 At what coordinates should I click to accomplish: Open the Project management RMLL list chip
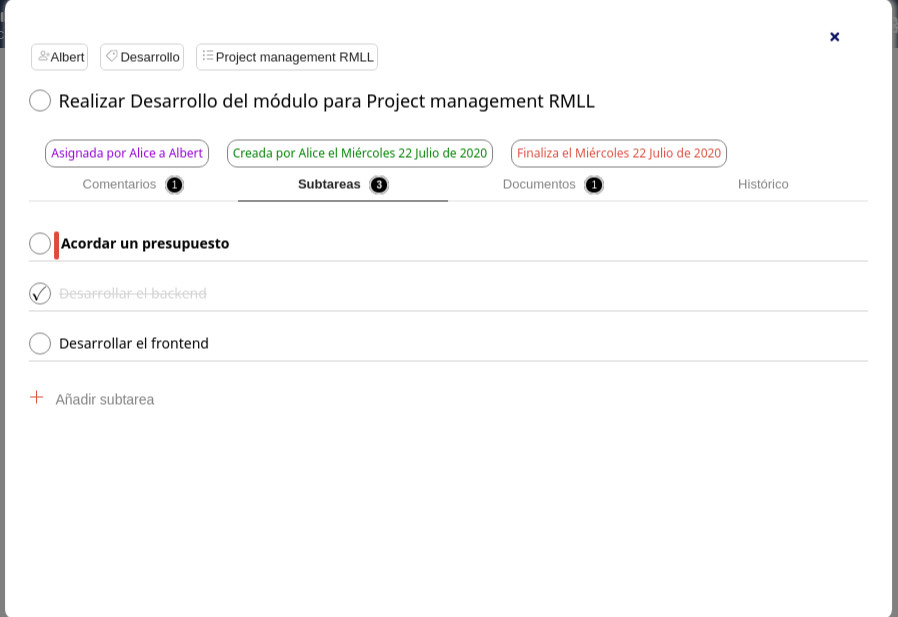click(x=287, y=57)
